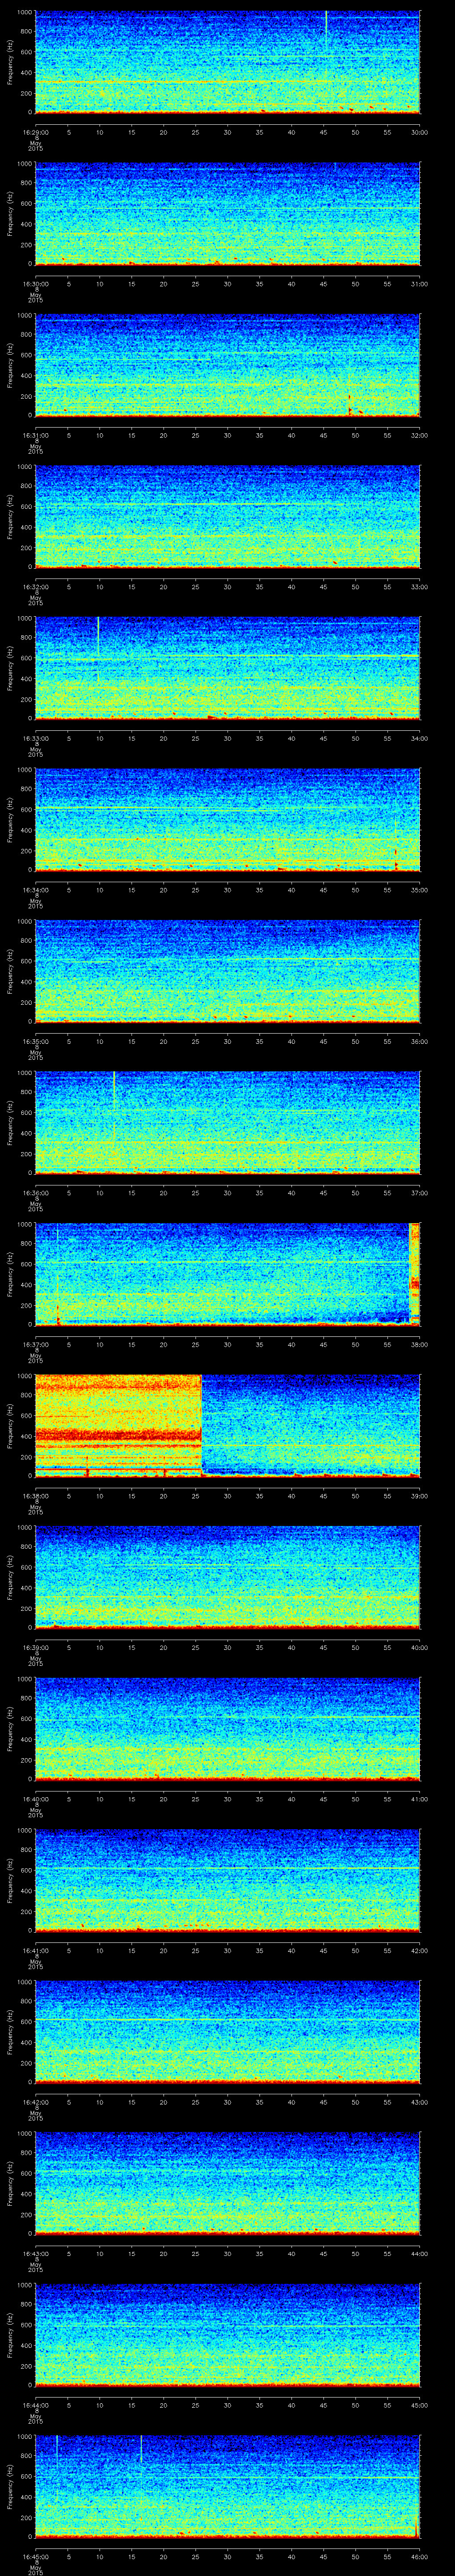Click the white spike near 16s in 16:45 panel
This screenshot has width=455, height=2576.
[141, 2449]
